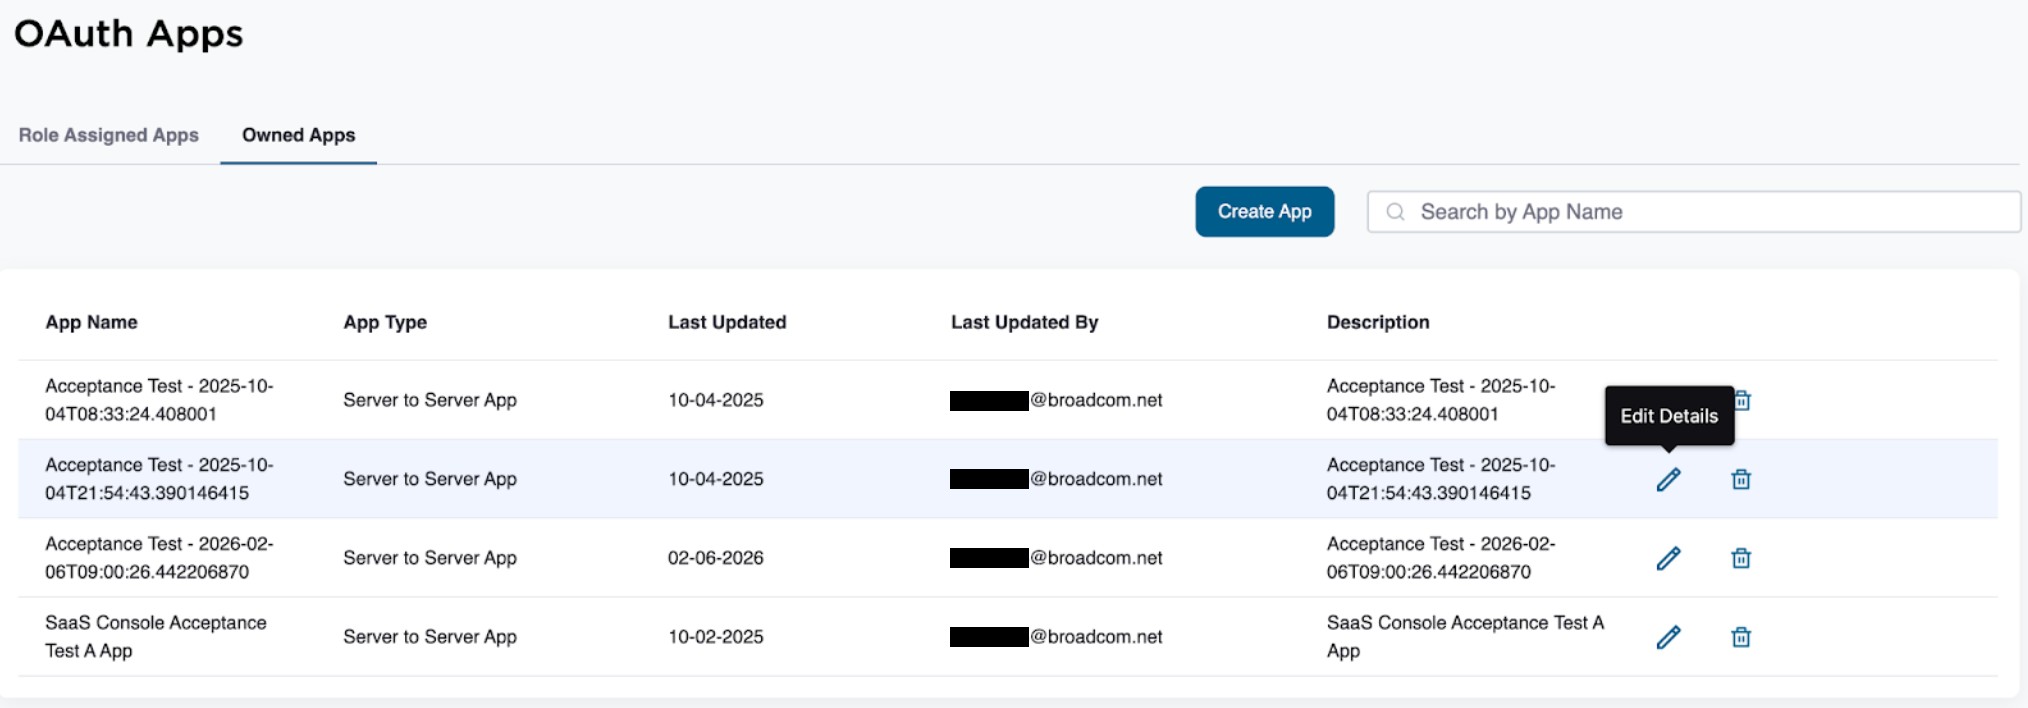The height and width of the screenshot is (708, 2028).
Task: Edit the SaaS Console Acceptance Test A App
Action: tap(1668, 637)
